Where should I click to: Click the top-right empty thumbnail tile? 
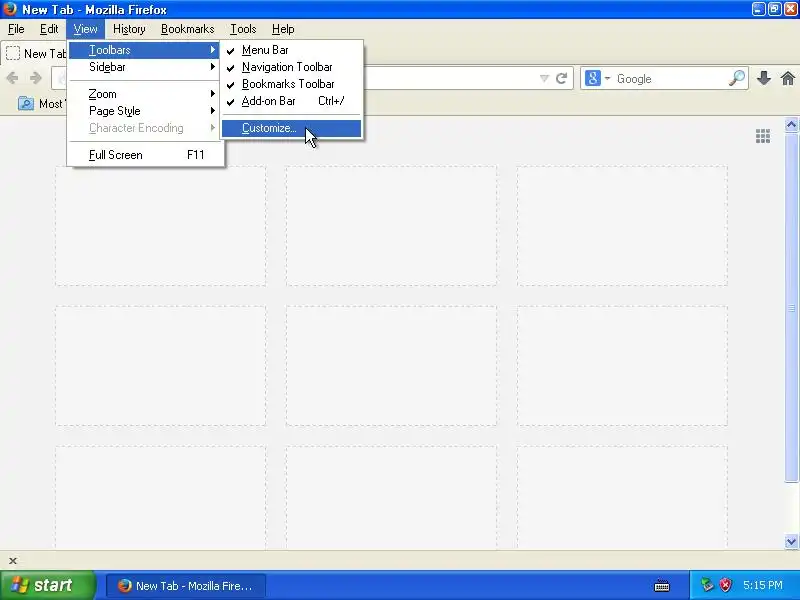click(x=622, y=226)
